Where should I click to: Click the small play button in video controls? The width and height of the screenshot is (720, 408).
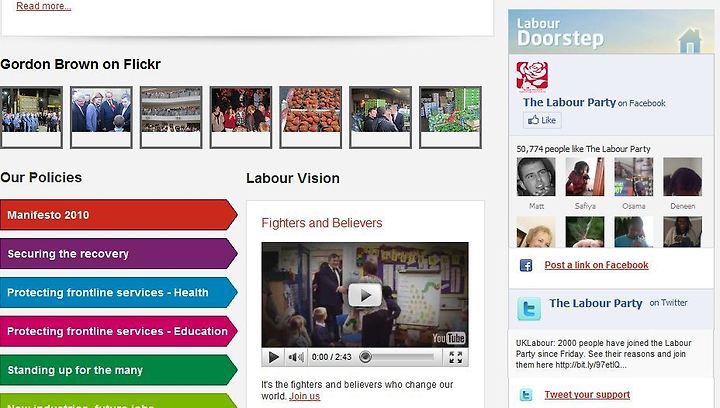click(x=274, y=357)
